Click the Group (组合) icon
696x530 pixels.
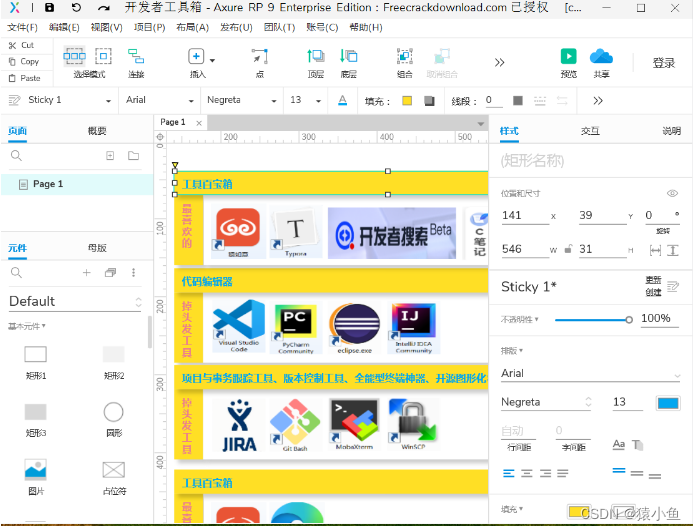404,61
